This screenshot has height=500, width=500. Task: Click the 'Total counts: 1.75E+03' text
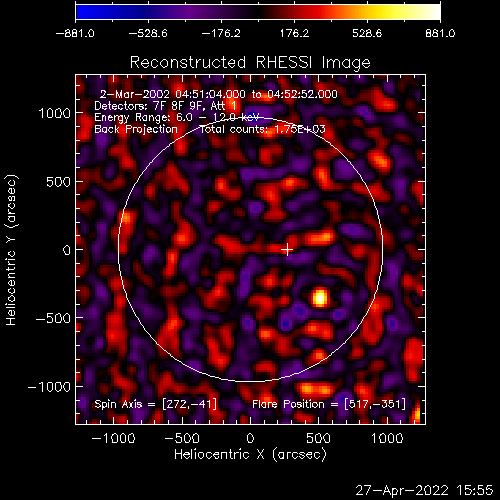click(x=262, y=129)
